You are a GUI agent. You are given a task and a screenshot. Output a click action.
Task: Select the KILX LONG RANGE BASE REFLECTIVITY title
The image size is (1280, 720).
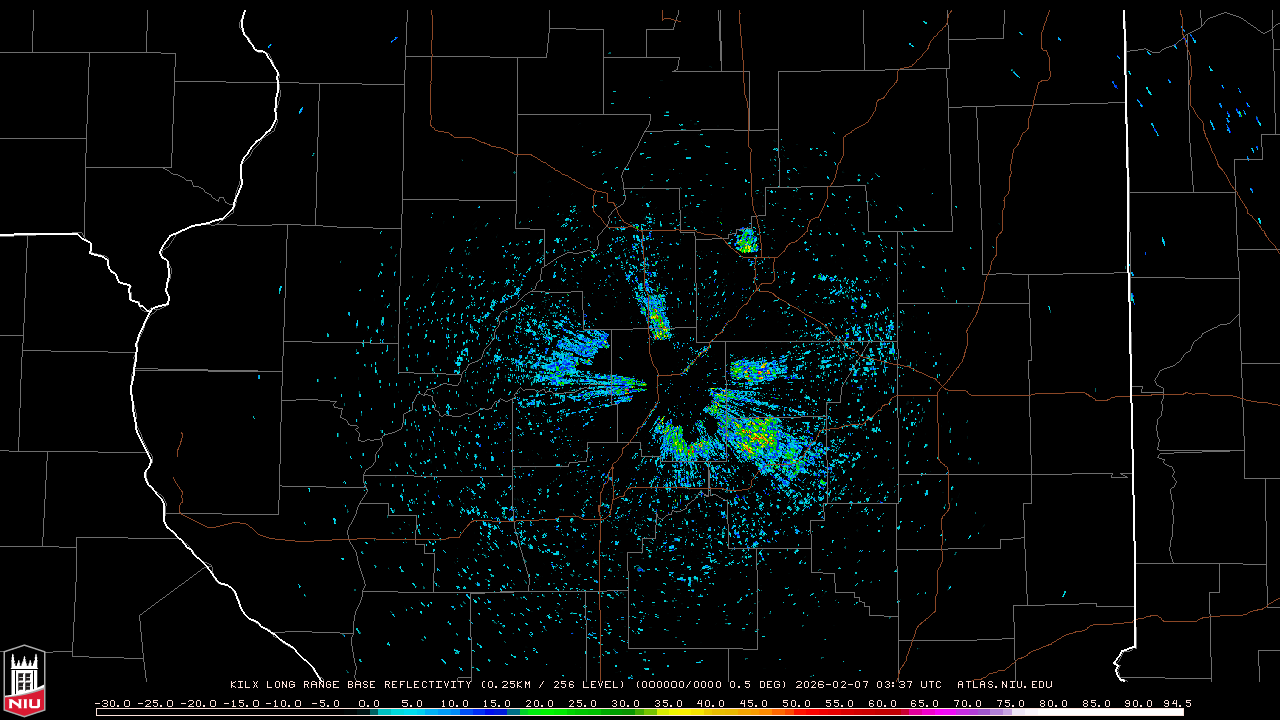pos(352,684)
